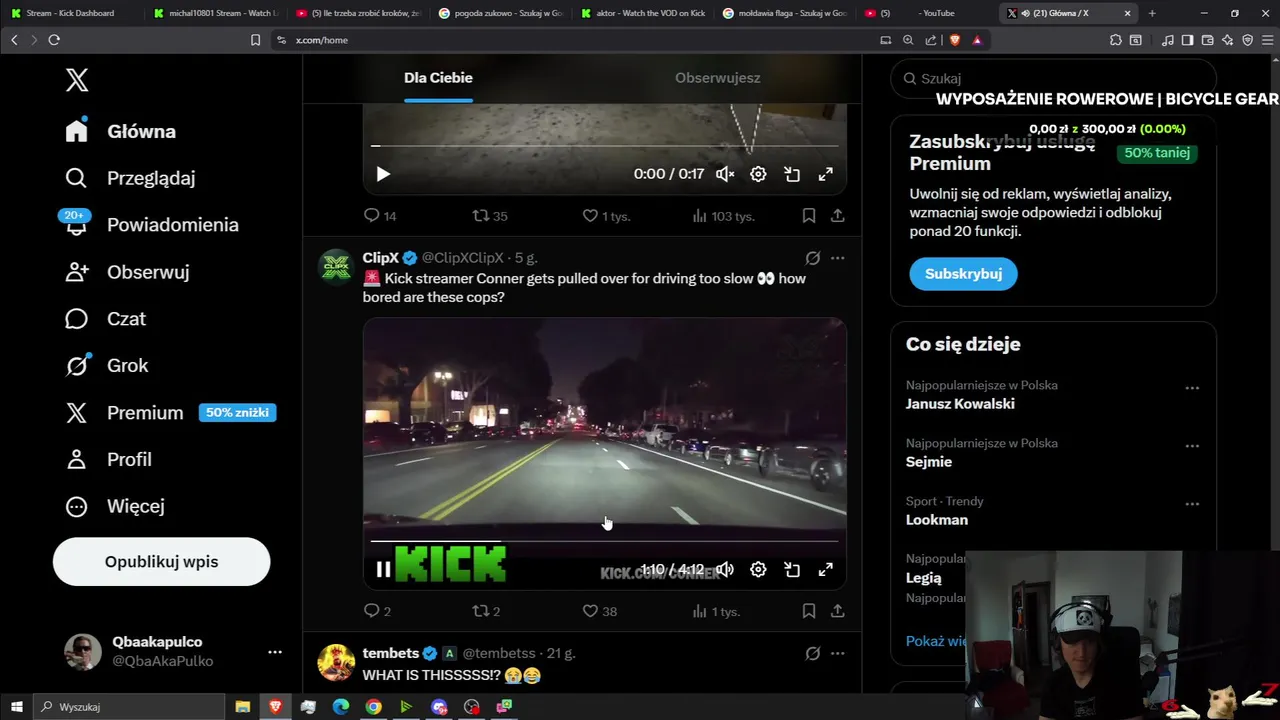The image size is (1280, 720).
Task: Switch to the Obserwujesz tab
Action: [x=717, y=78]
